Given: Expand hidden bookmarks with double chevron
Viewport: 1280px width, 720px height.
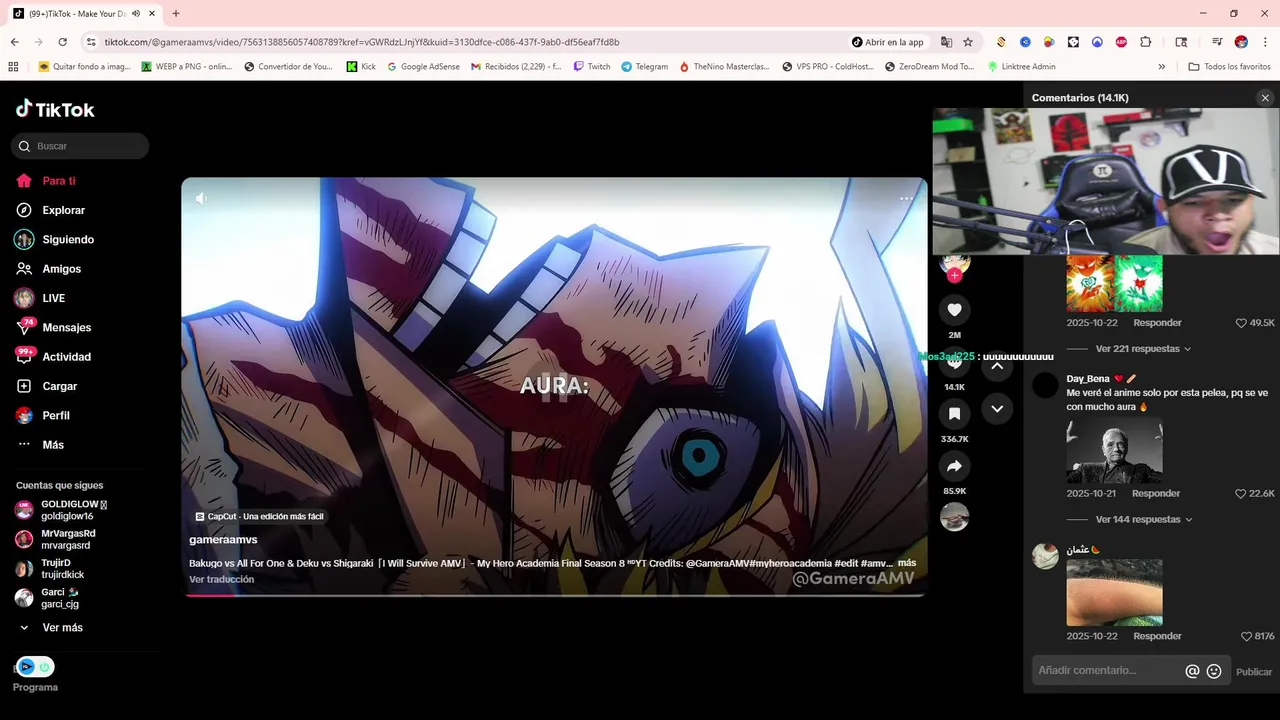Looking at the screenshot, I should (x=1162, y=67).
